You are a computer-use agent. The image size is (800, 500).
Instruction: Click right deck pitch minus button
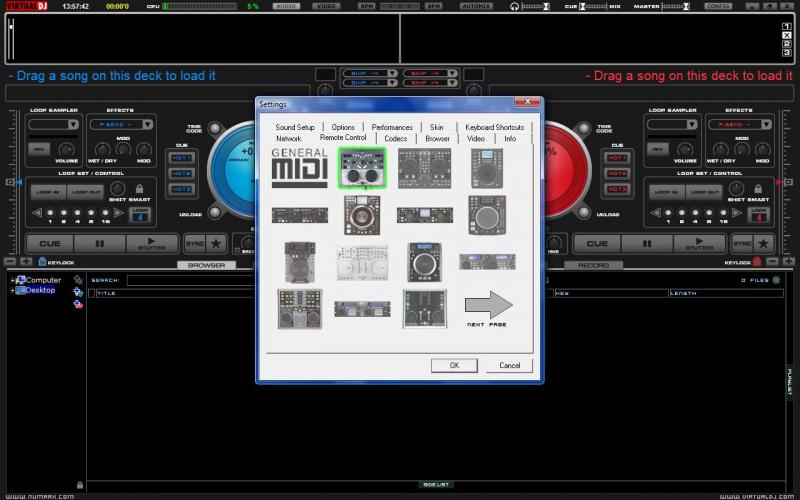[x=772, y=262]
